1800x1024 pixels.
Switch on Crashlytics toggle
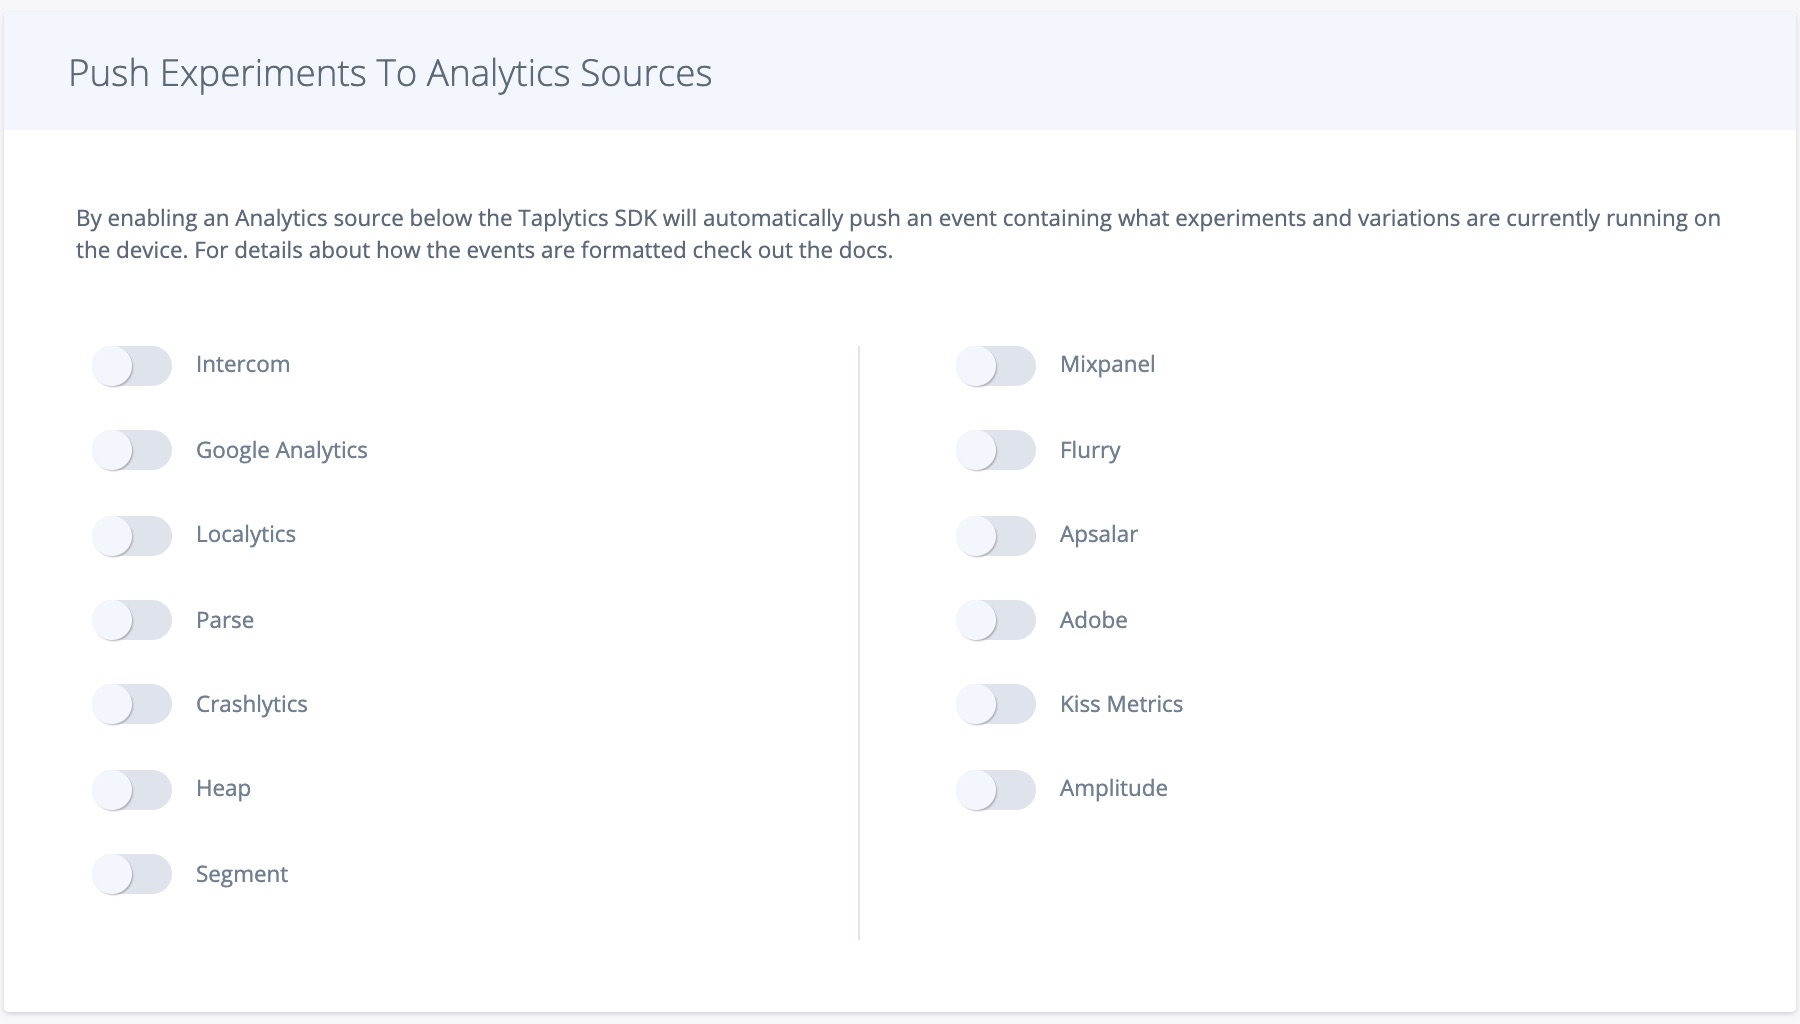[x=132, y=704]
